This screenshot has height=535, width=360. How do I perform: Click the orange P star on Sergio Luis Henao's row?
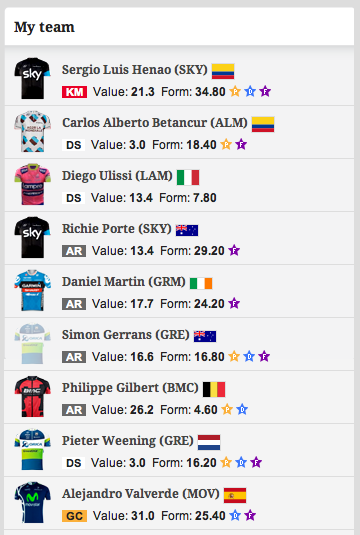coord(235,91)
